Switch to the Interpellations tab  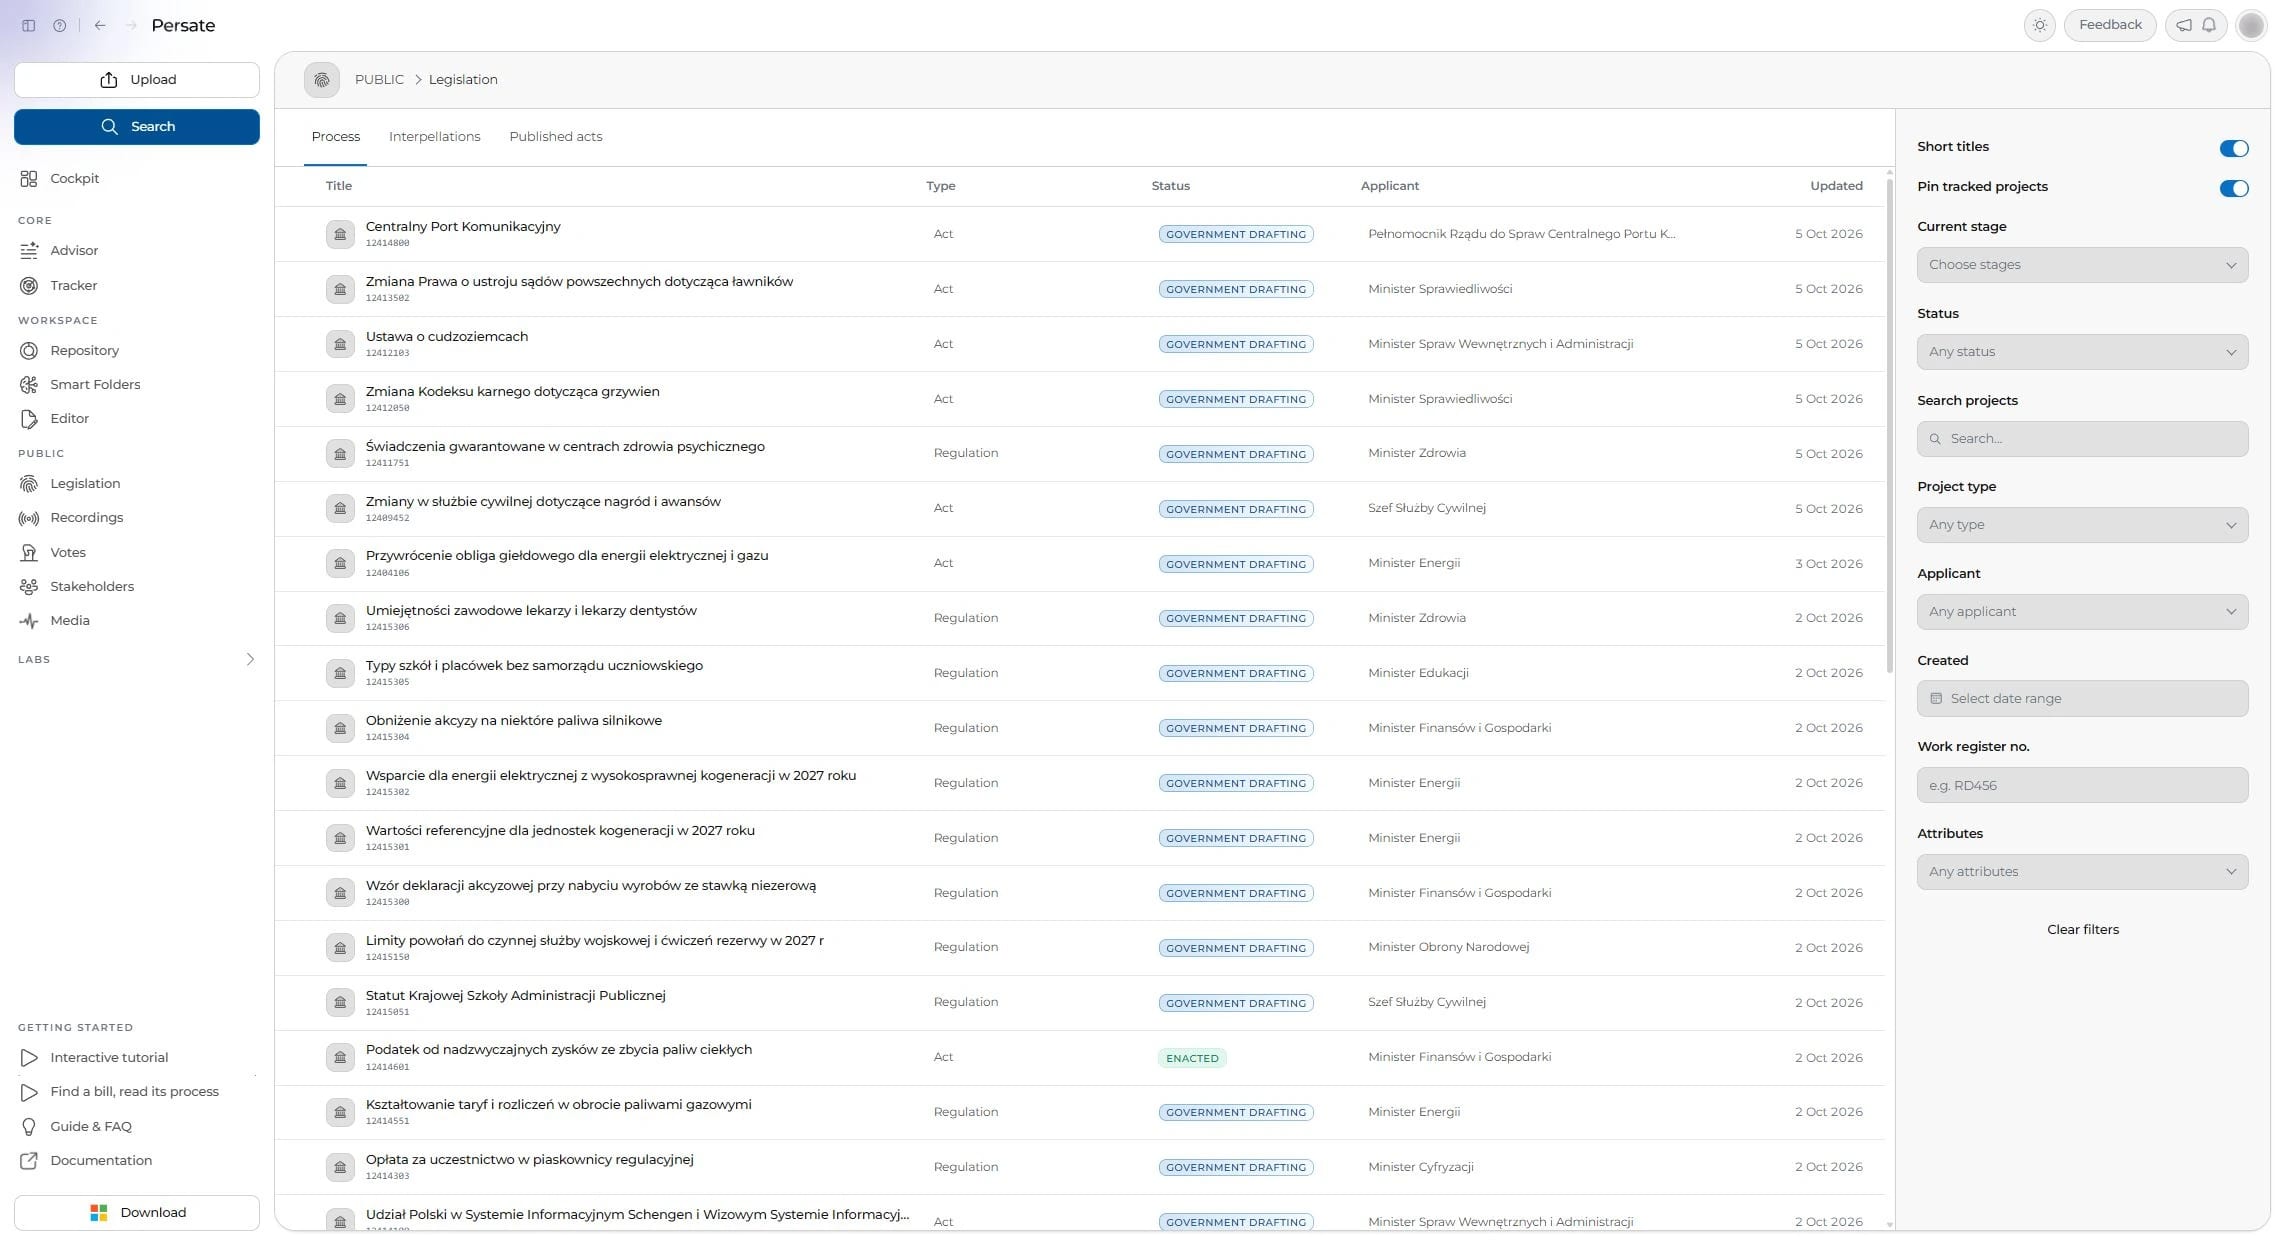click(x=434, y=137)
